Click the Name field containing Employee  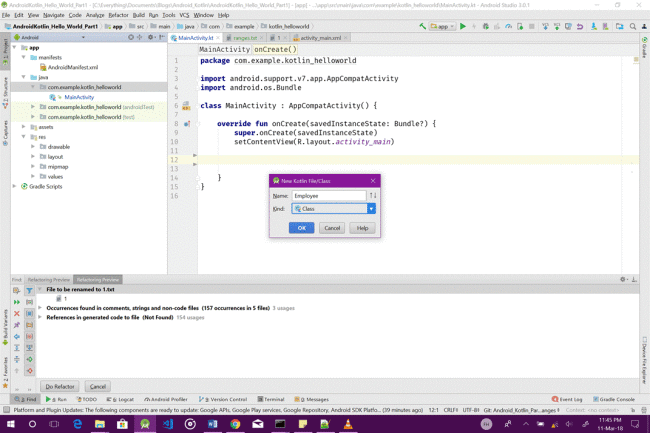pyautogui.click(x=329, y=196)
